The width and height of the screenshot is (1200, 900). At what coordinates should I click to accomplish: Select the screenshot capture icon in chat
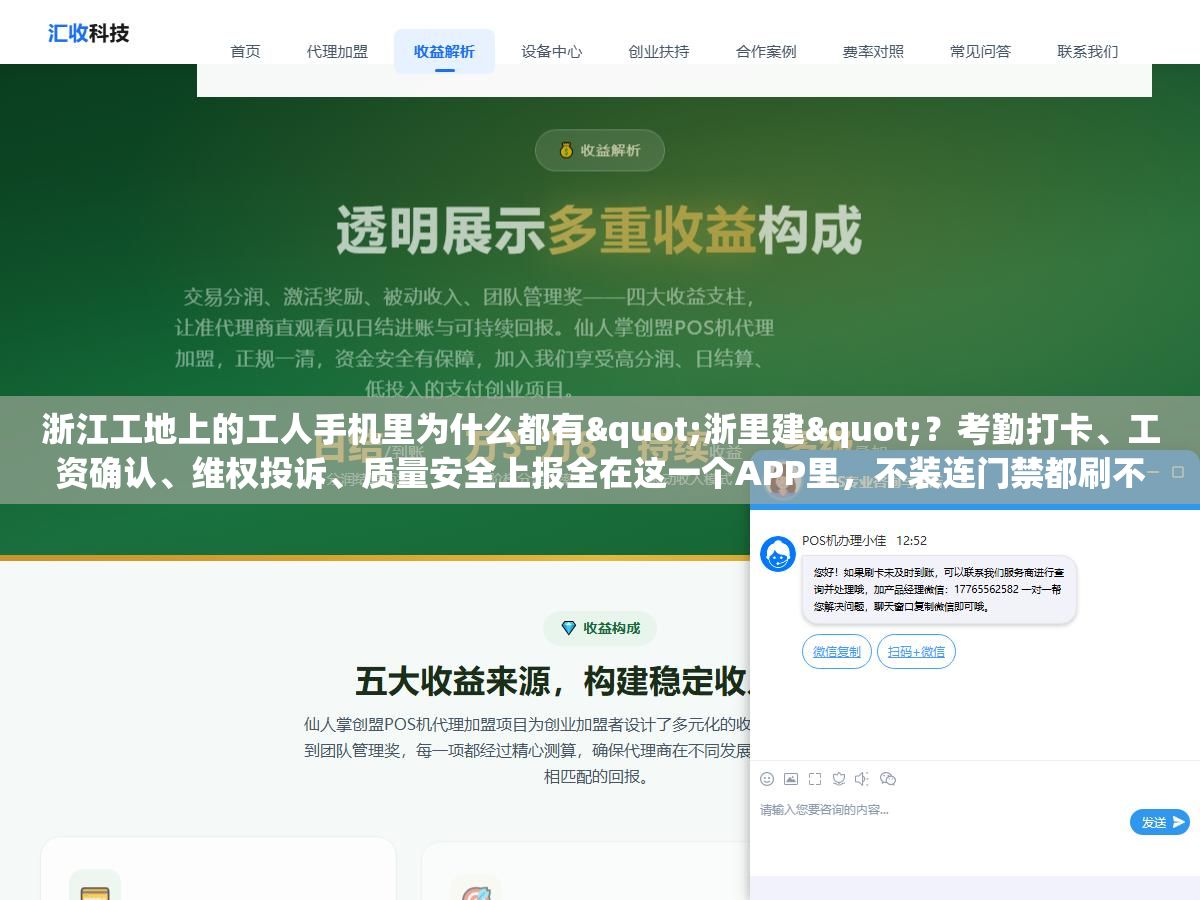coord(815,779)
